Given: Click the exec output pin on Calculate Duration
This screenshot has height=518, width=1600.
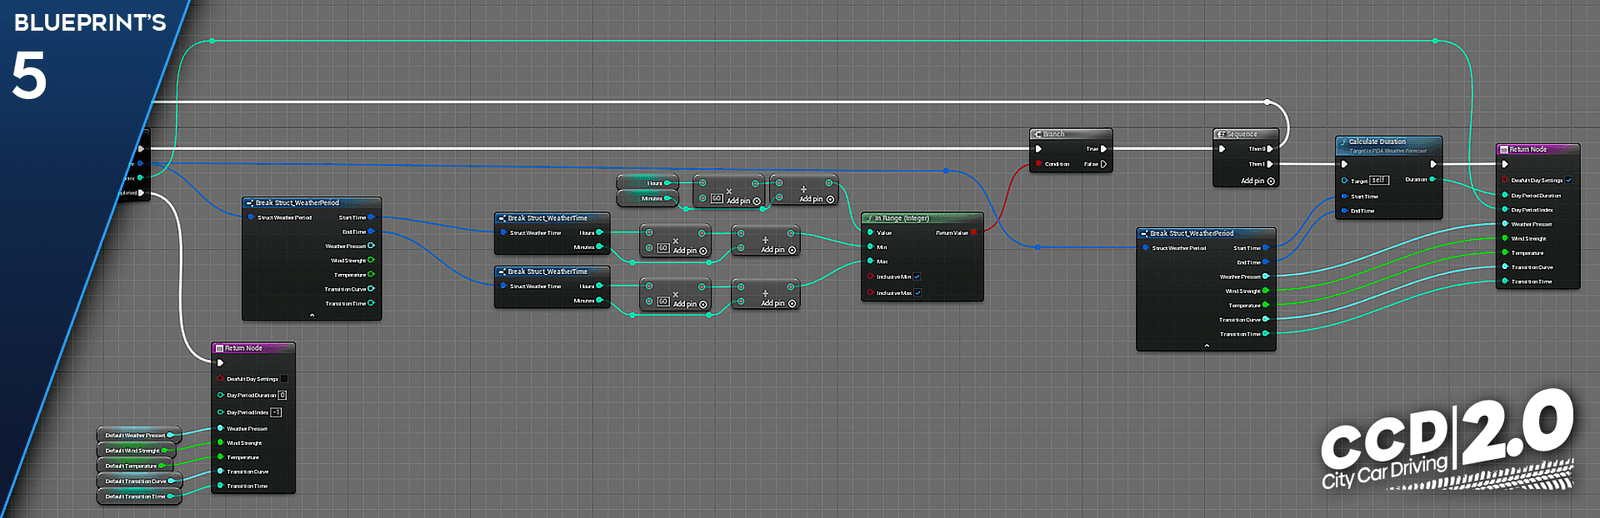Looking at the screenshot, I should tap(1433, 164).
